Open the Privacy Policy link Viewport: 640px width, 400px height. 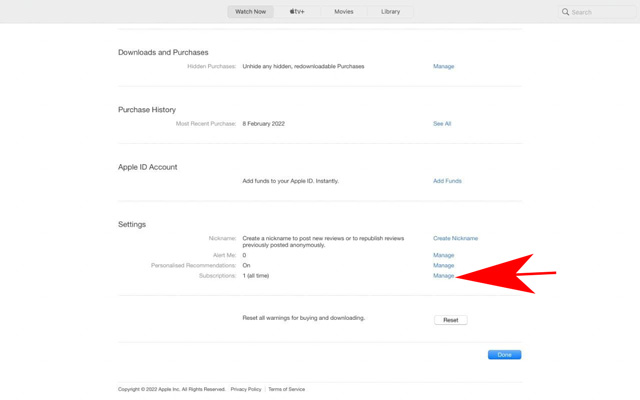pyautogui.click(x=246, y=389)
